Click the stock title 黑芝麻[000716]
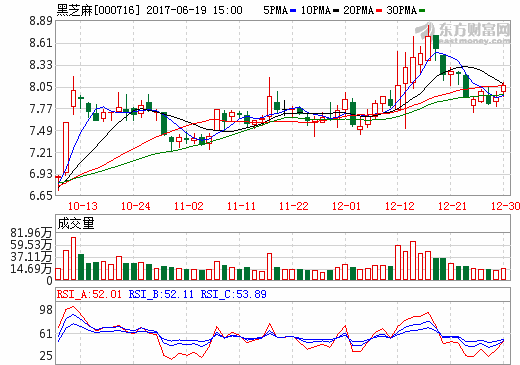 [x=98, y=10]
